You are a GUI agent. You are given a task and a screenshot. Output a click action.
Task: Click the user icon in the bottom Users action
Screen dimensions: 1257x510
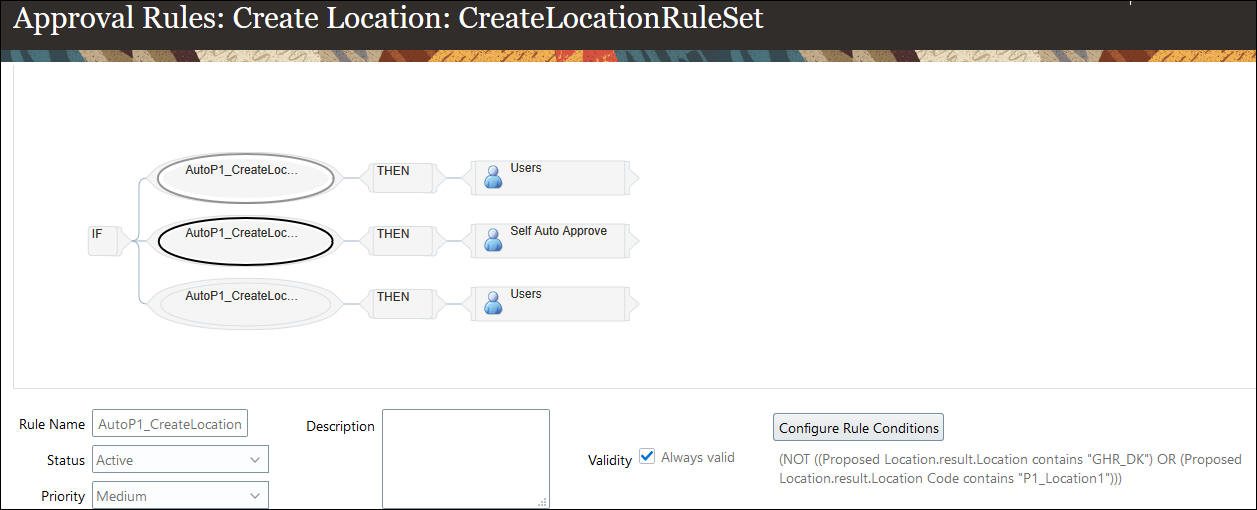click(x=493, y=303)
